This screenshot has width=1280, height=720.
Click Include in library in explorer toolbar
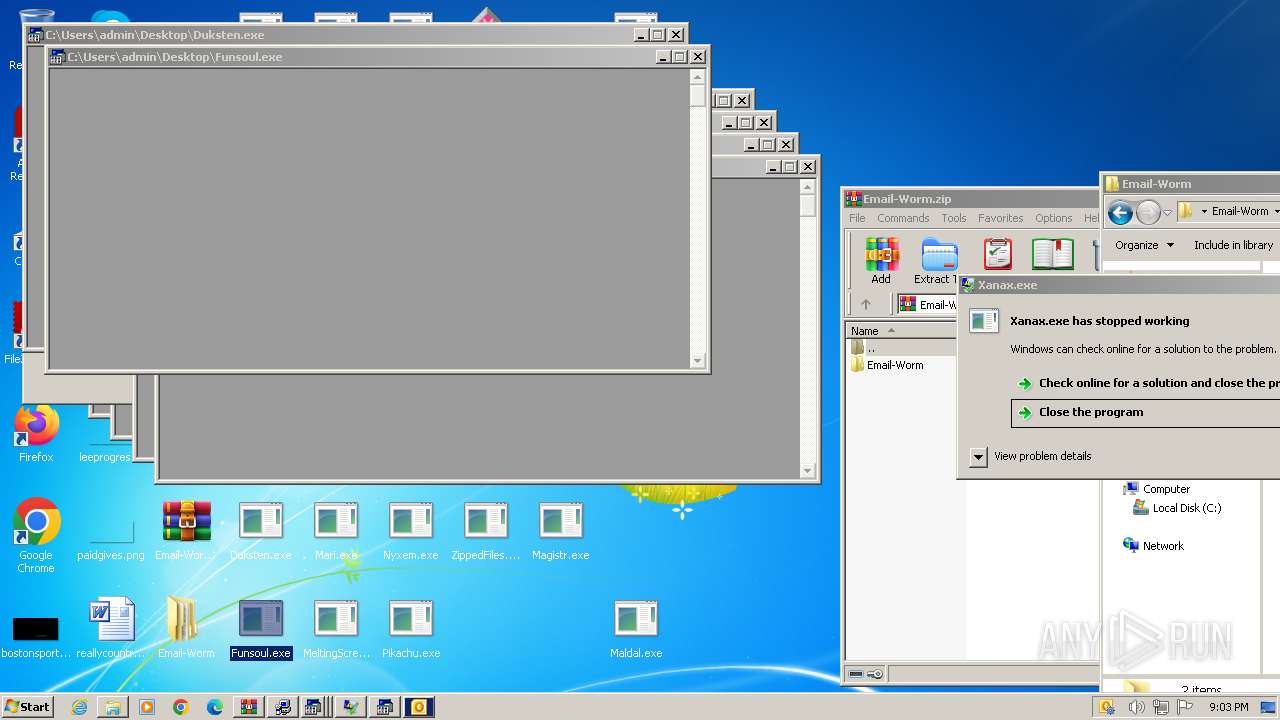1233,245
